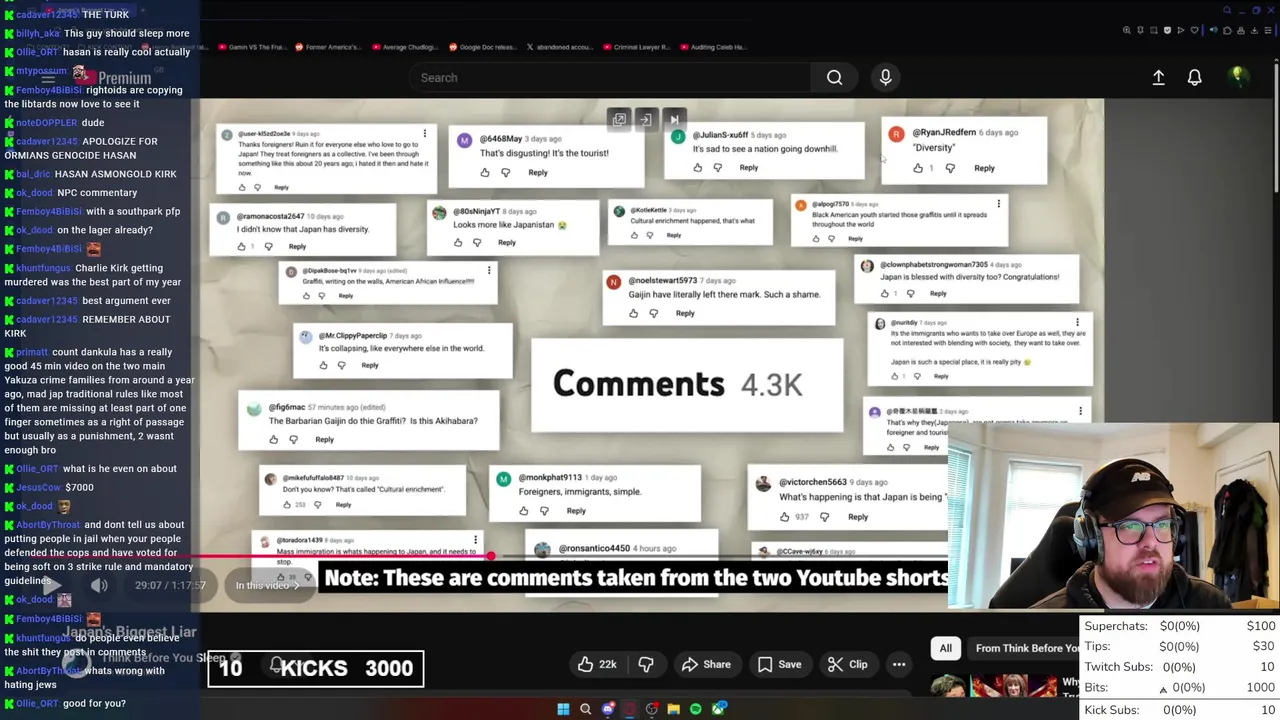Open Xbox app from taskbar

tap(718, 709)
